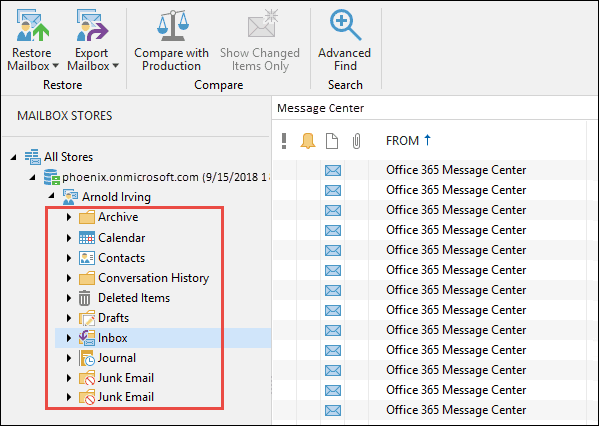The image size is (599, 426).
Task: Click the Calendar grid icon
Action: tap(87, 238)
